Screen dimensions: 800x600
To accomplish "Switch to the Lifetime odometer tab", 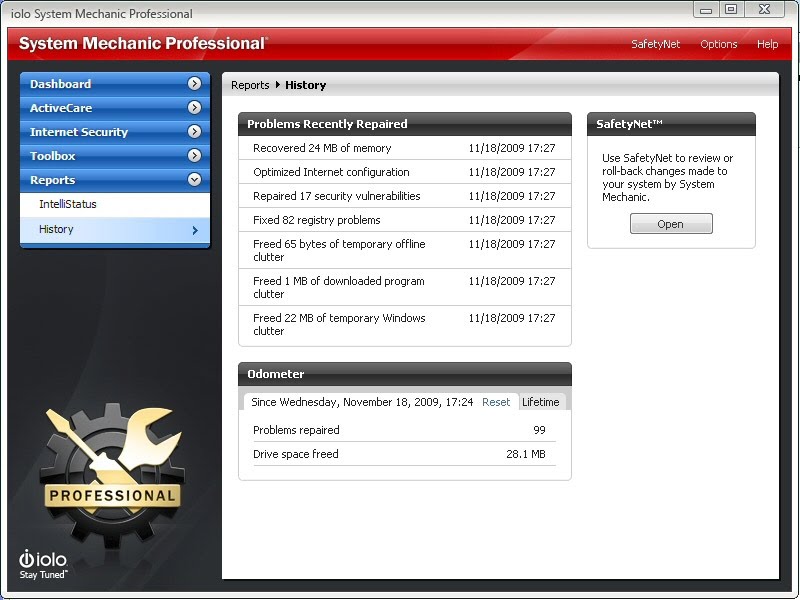I will click(541, 402).
